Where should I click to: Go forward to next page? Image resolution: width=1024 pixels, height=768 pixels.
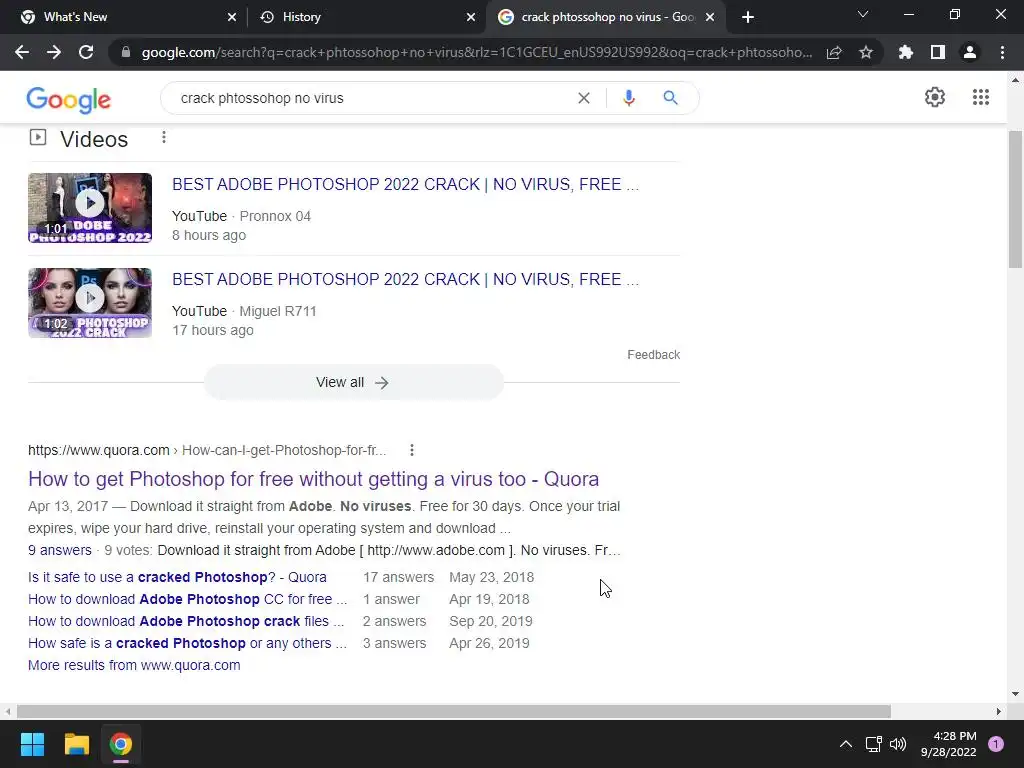(x=54, y=52)
